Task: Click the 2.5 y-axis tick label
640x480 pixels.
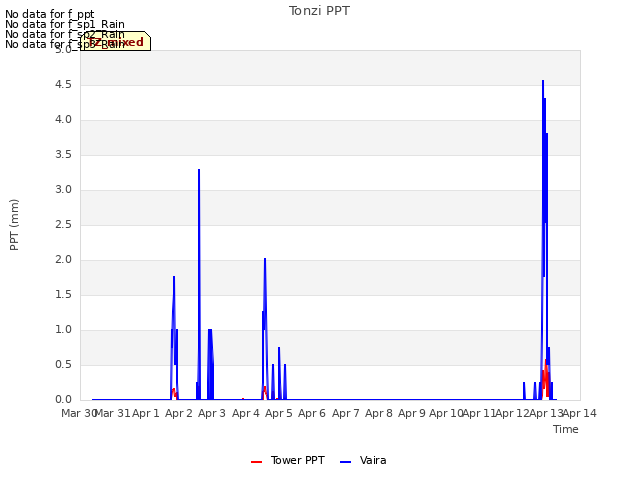Action: [x=63, y=224]
